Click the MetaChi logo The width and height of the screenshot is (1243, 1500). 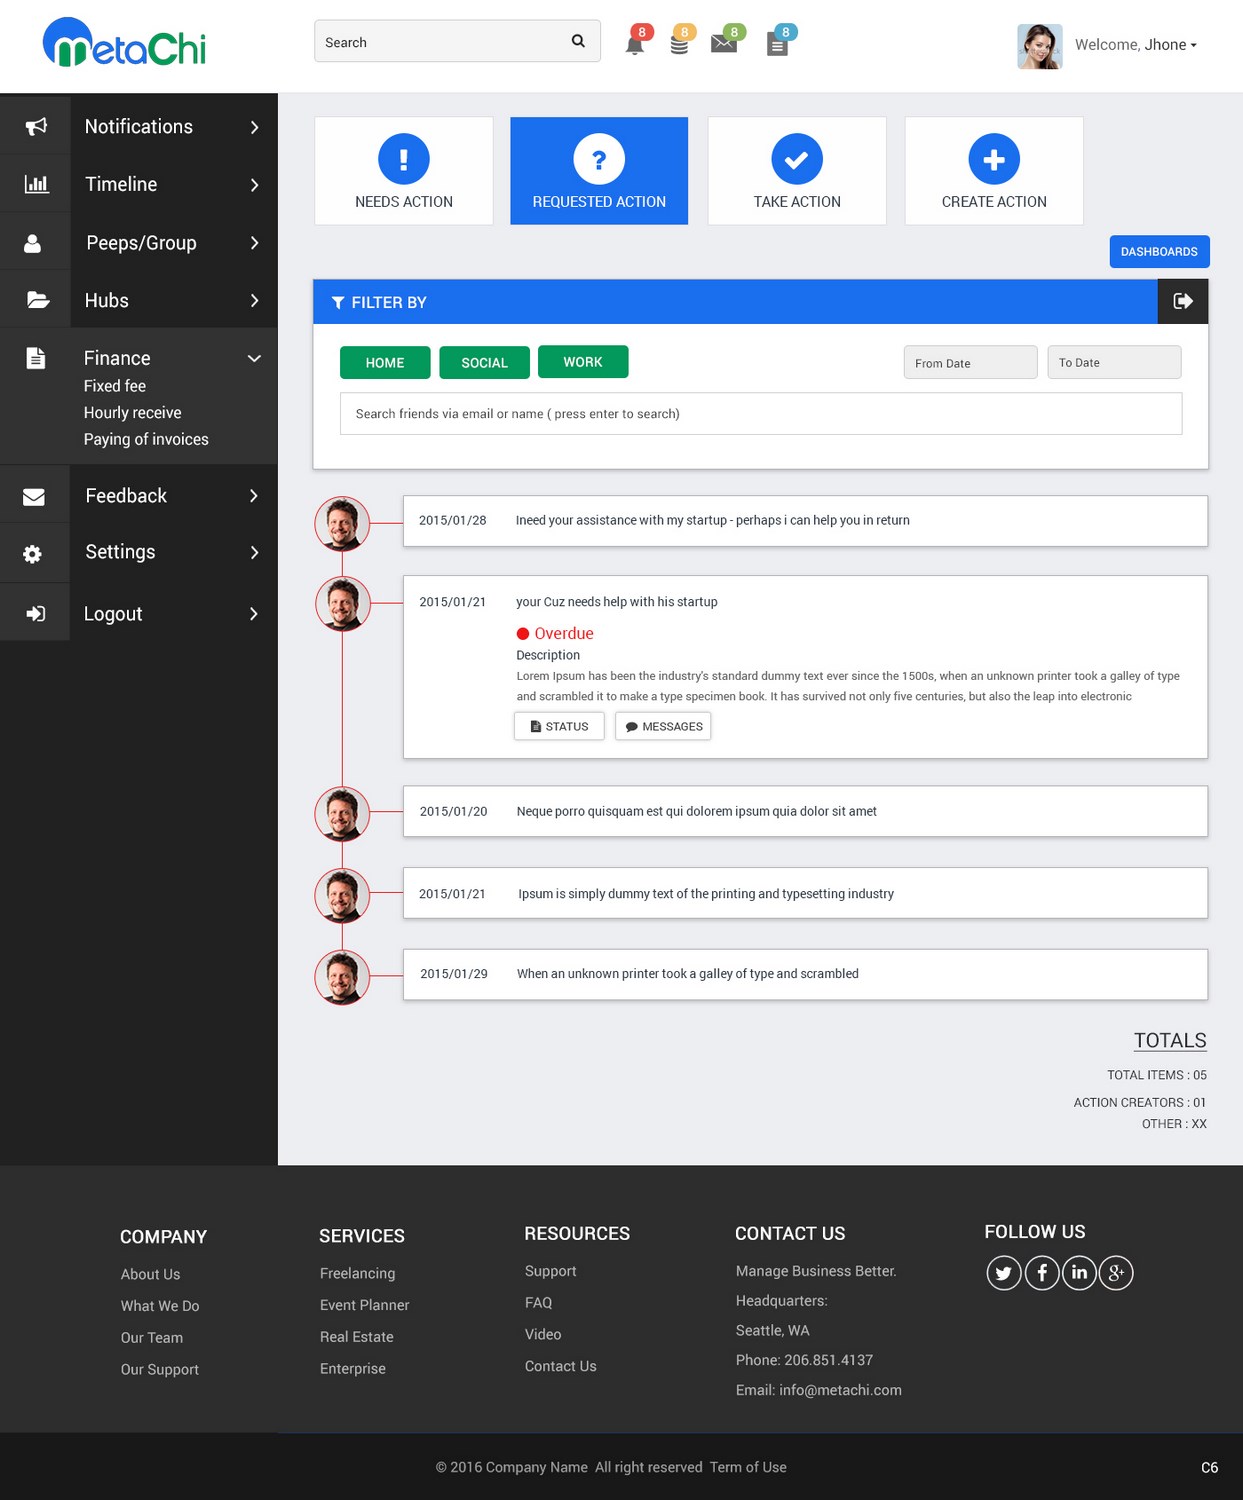pyautogui.click(x=124, y=43)
